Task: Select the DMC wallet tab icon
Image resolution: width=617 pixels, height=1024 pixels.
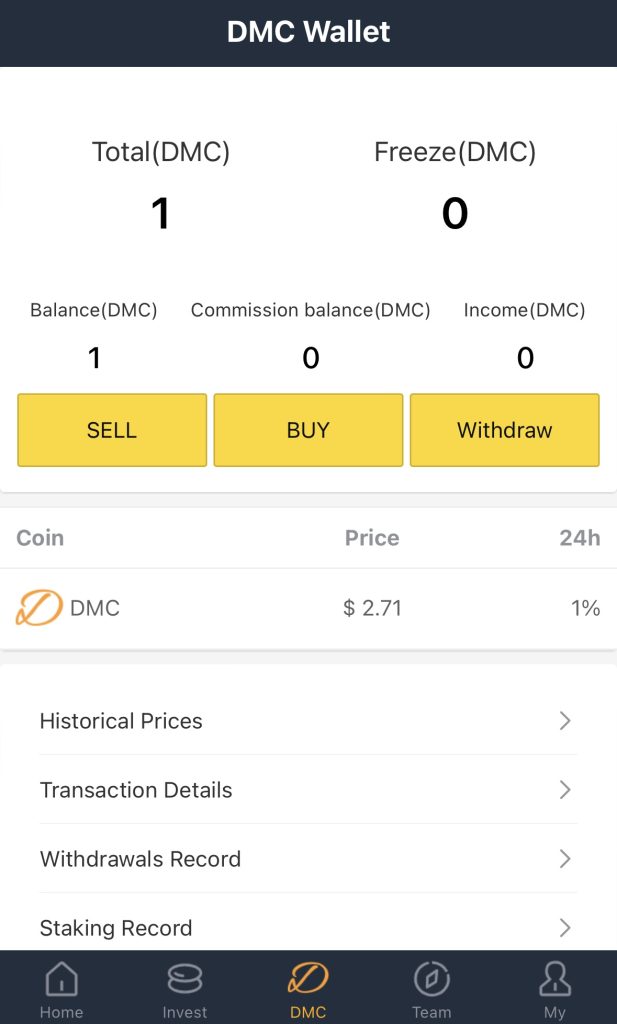Action: 308,978
